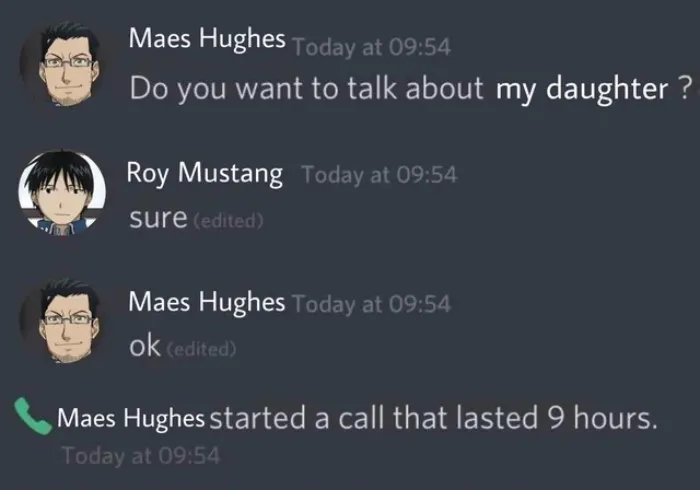Select Roy Mustang's 'sure' message
The height and width of the screenshot is (490, 700).
point(158,218)
